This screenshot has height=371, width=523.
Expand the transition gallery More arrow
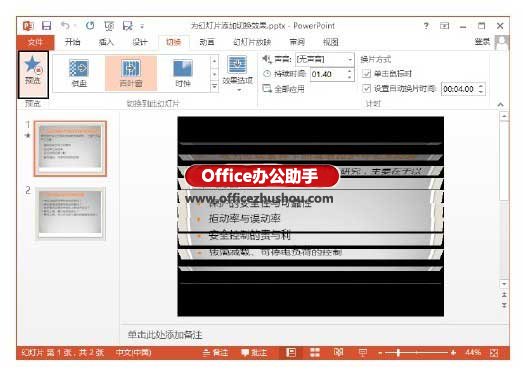click(214, 87)
